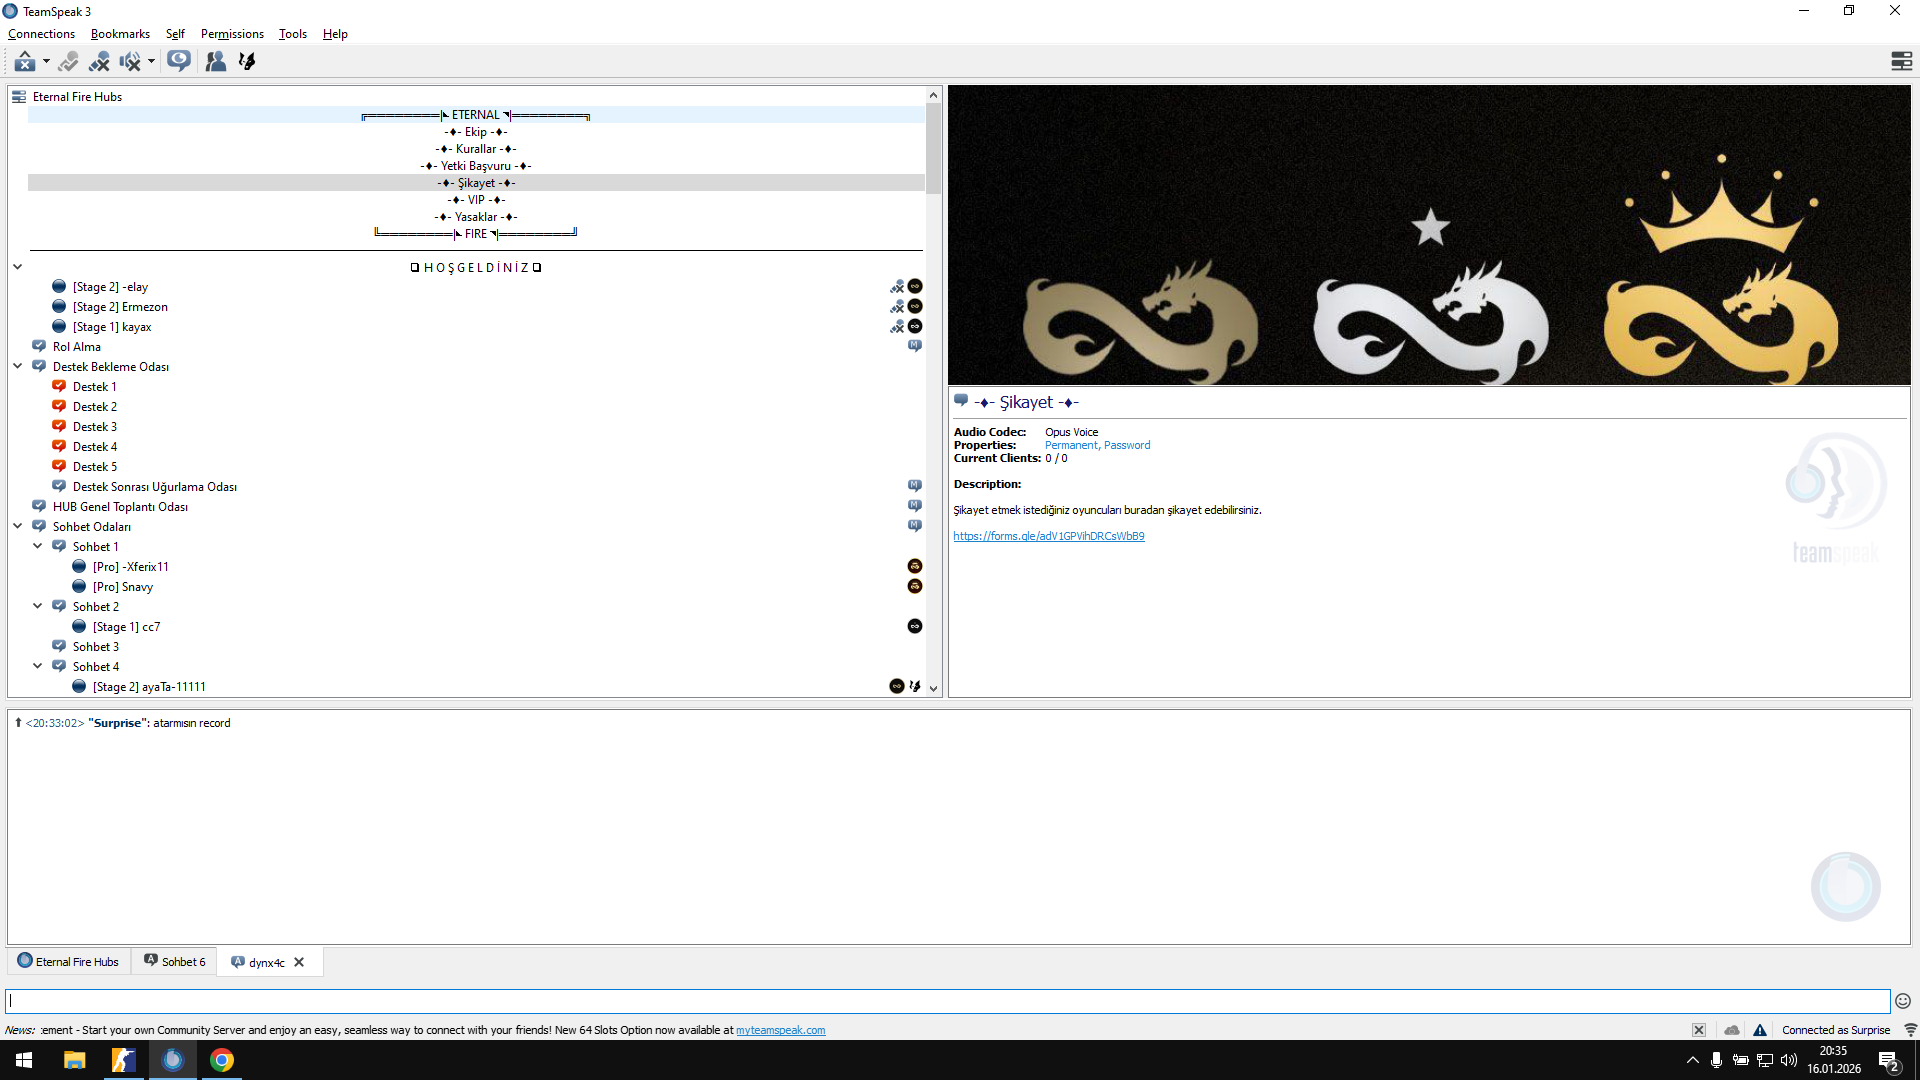Collapse the Sohbet 4 channel
Viewport: 1920px width, 1080px height.
pos(37,667)
